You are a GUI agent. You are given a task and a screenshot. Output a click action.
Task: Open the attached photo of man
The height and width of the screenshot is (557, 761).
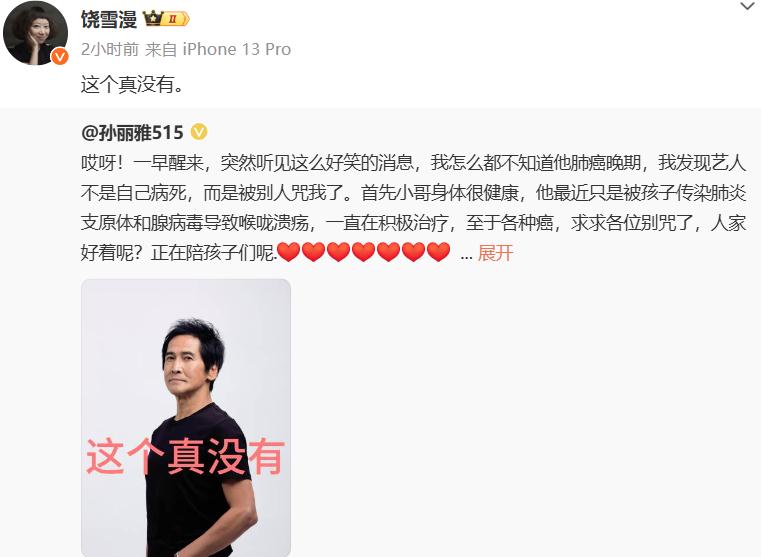coord(186,418)
